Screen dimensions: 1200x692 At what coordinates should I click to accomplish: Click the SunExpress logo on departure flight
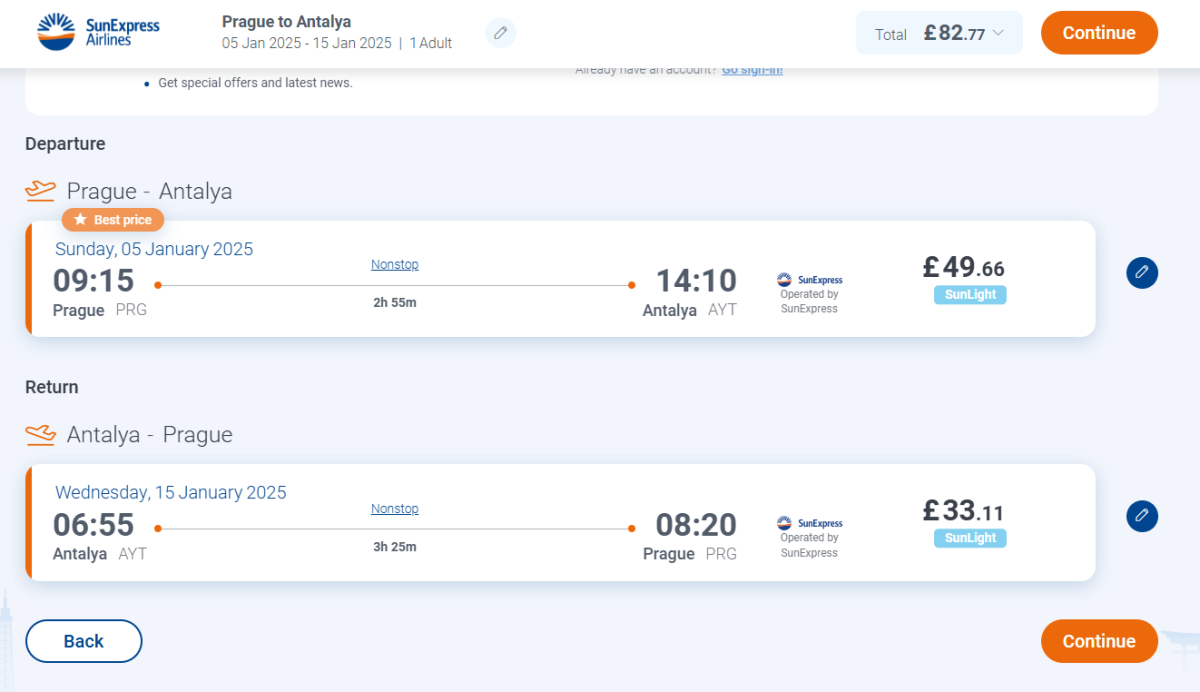click(x=810, y=280)
